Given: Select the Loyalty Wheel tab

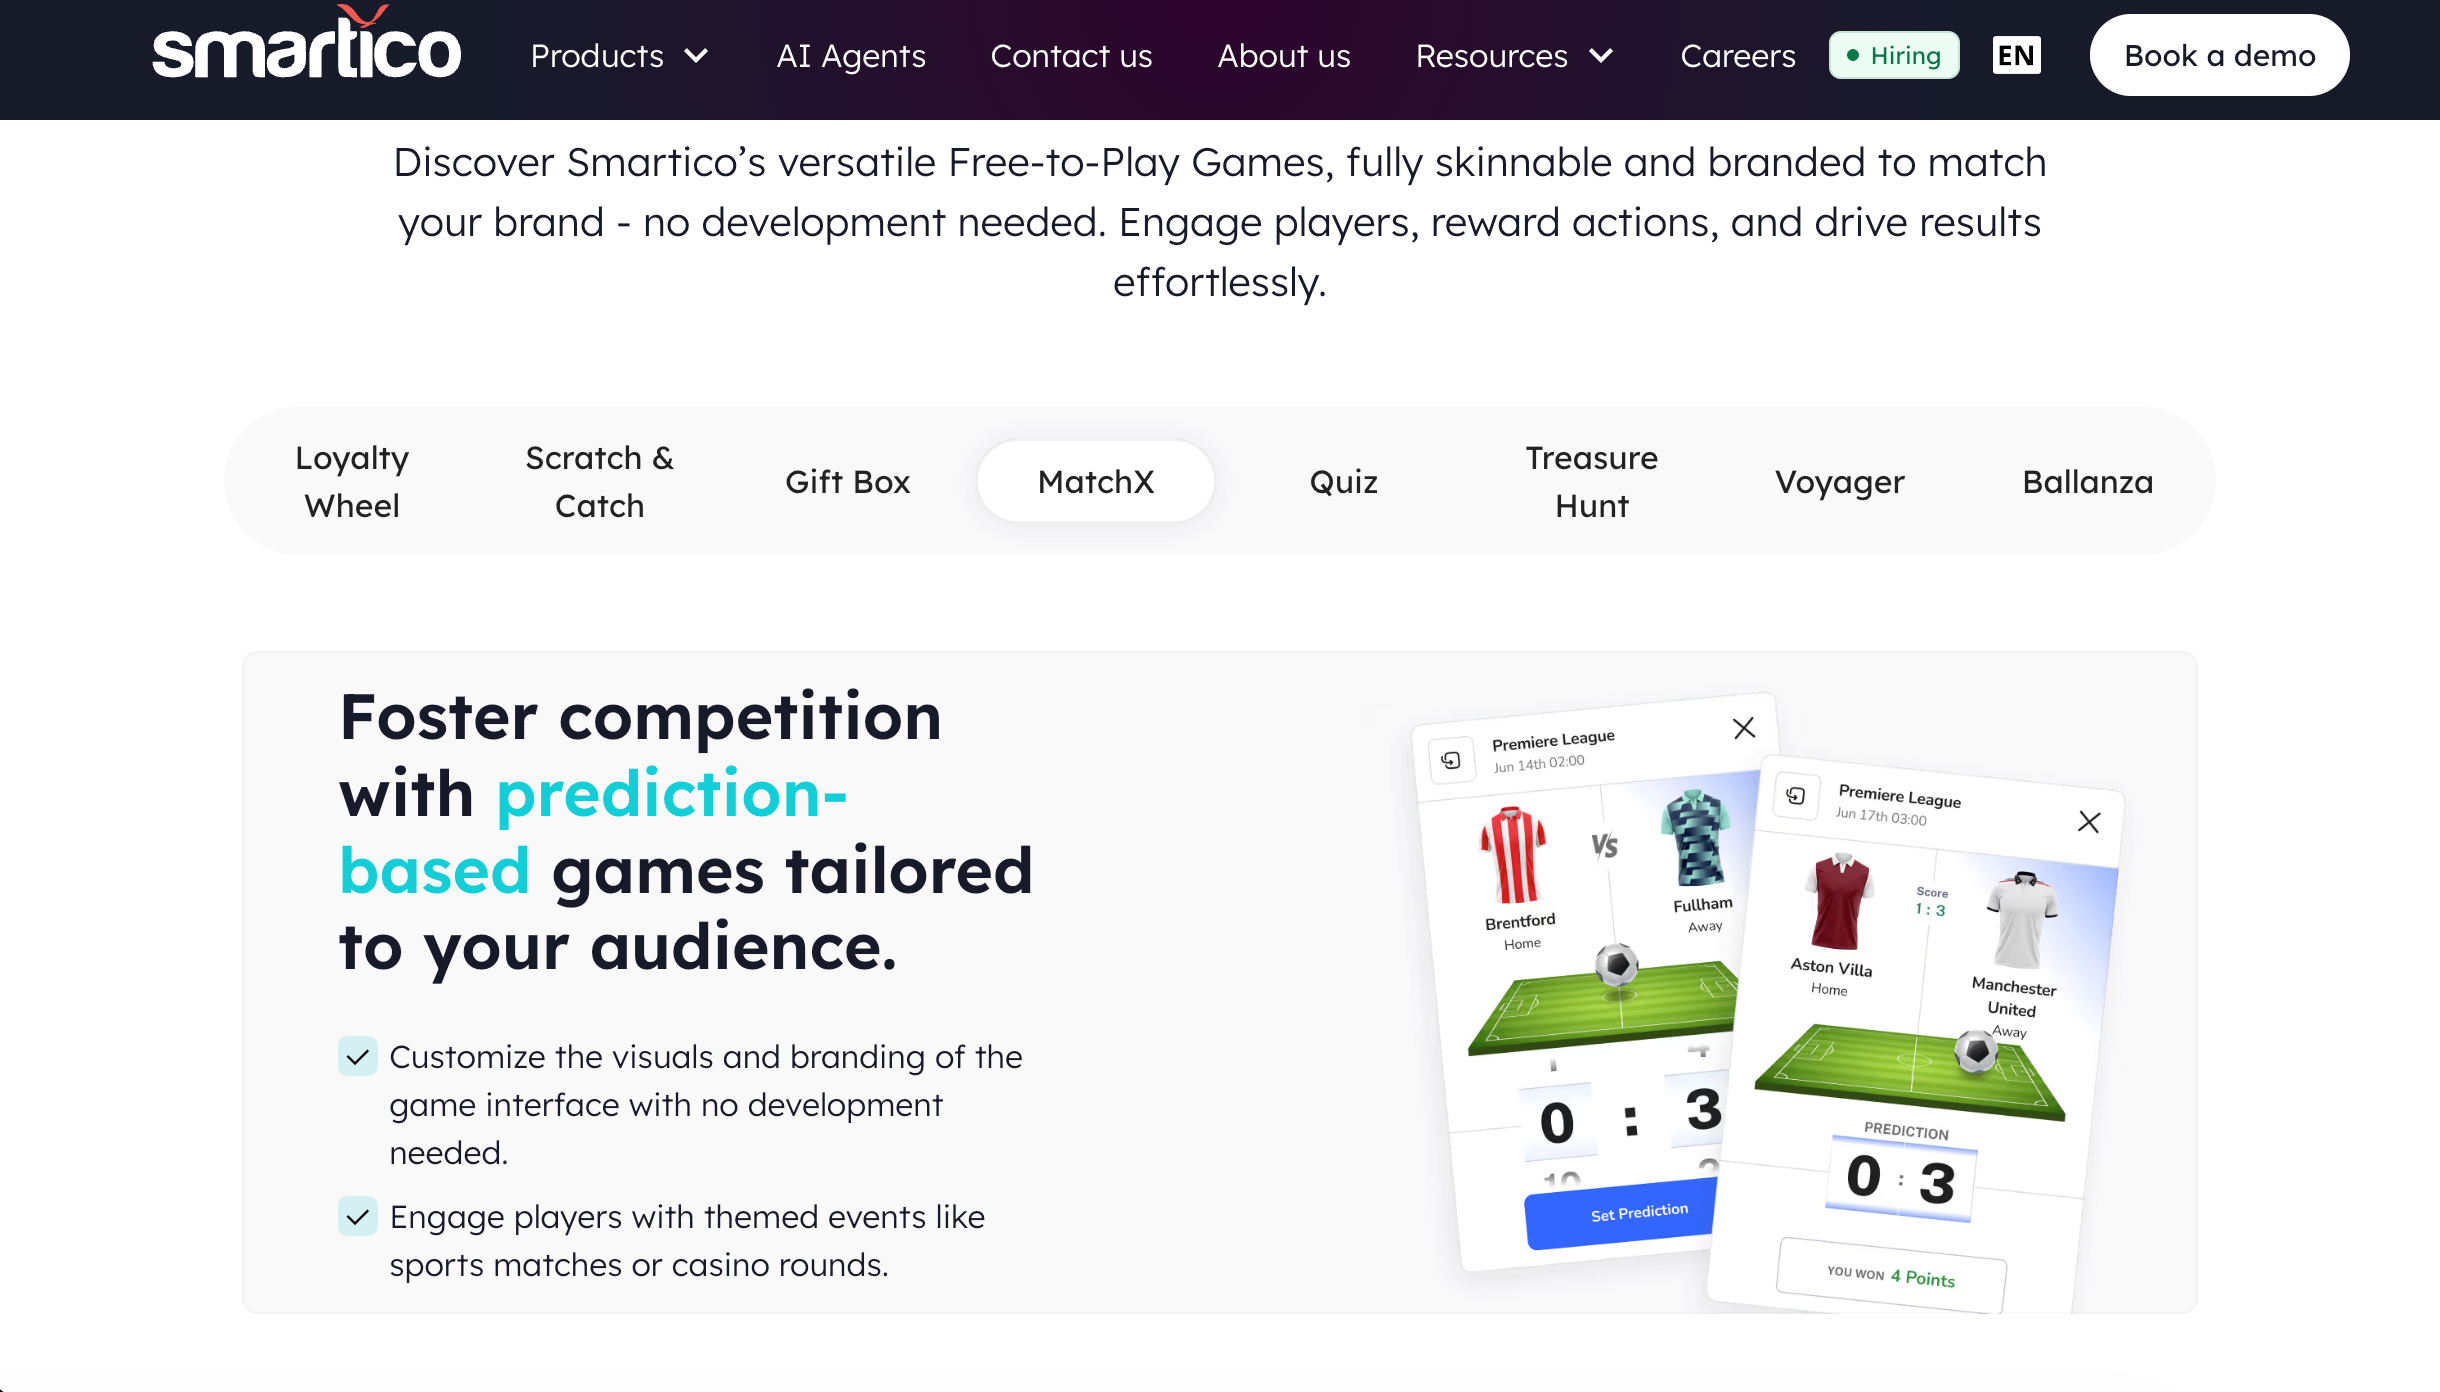Looking at the screenshot, I should coord(352,482).
